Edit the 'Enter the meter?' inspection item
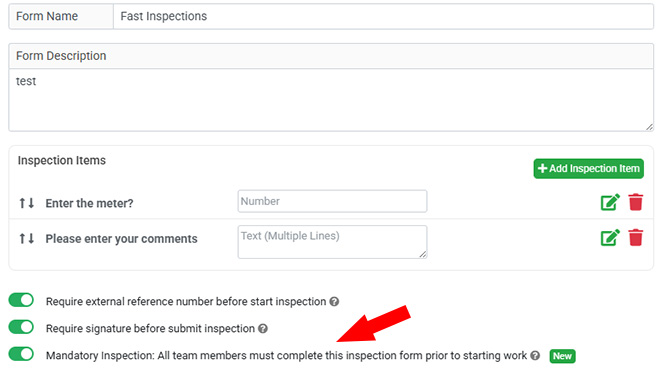This screenshot has width=660, height=382. (x=610, y=202)
